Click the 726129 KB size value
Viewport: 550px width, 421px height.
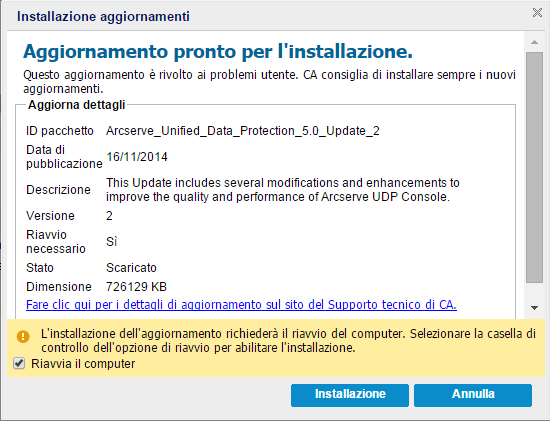coord(136,287)
